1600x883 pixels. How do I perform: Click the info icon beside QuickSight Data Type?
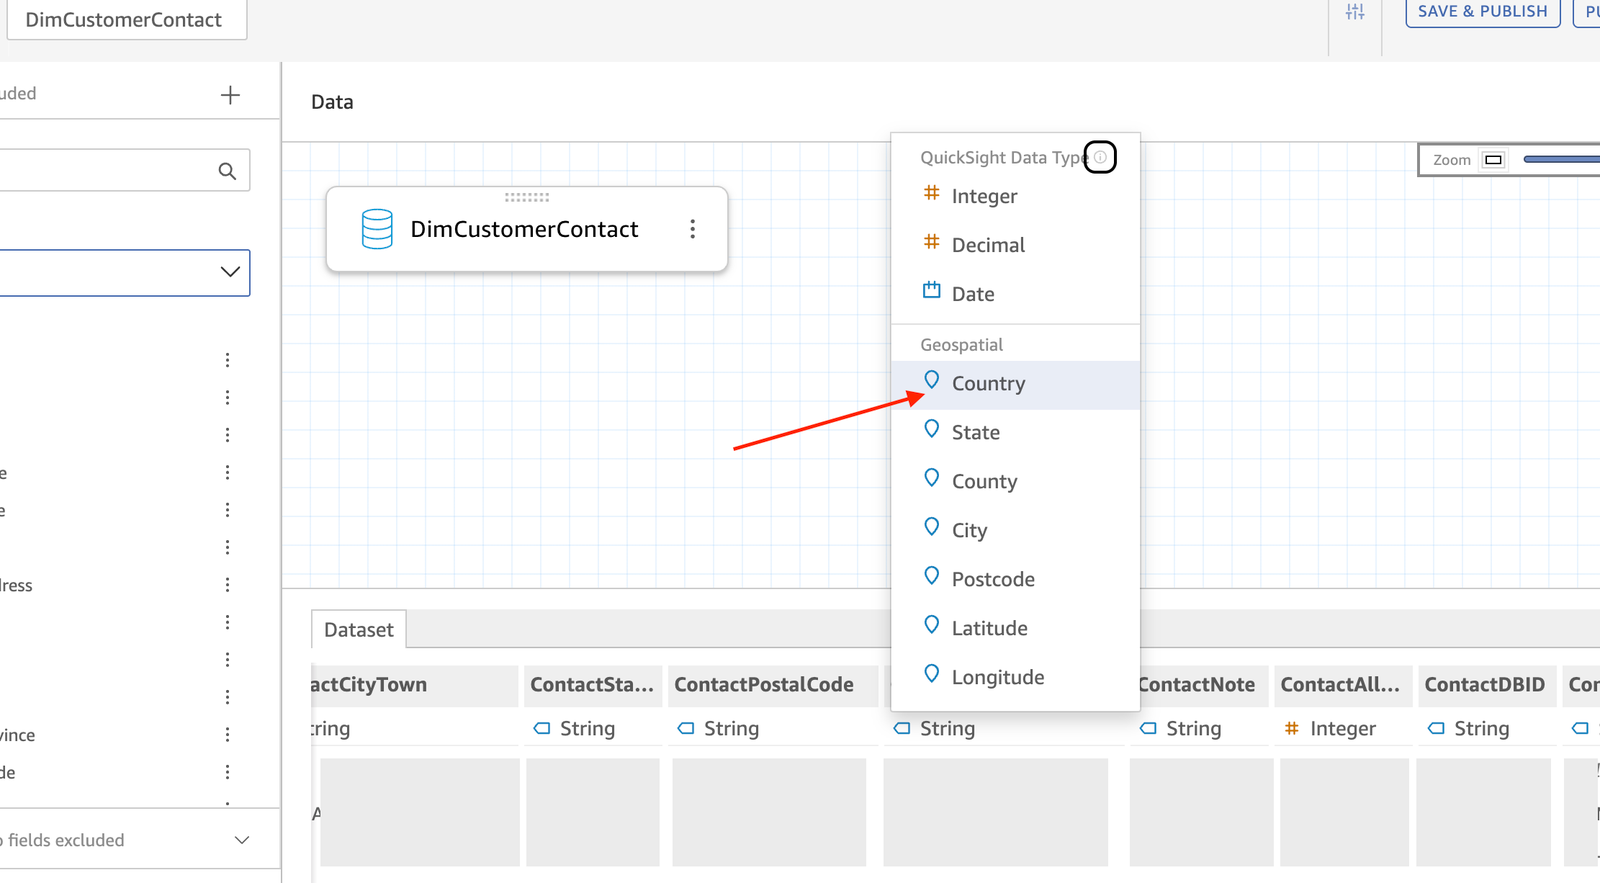pyautogui.click(x=1100, y=157)
